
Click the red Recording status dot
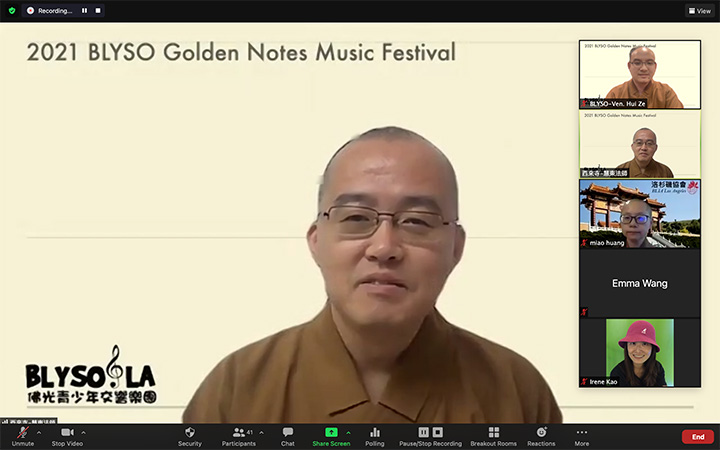(x=30, y=10)
